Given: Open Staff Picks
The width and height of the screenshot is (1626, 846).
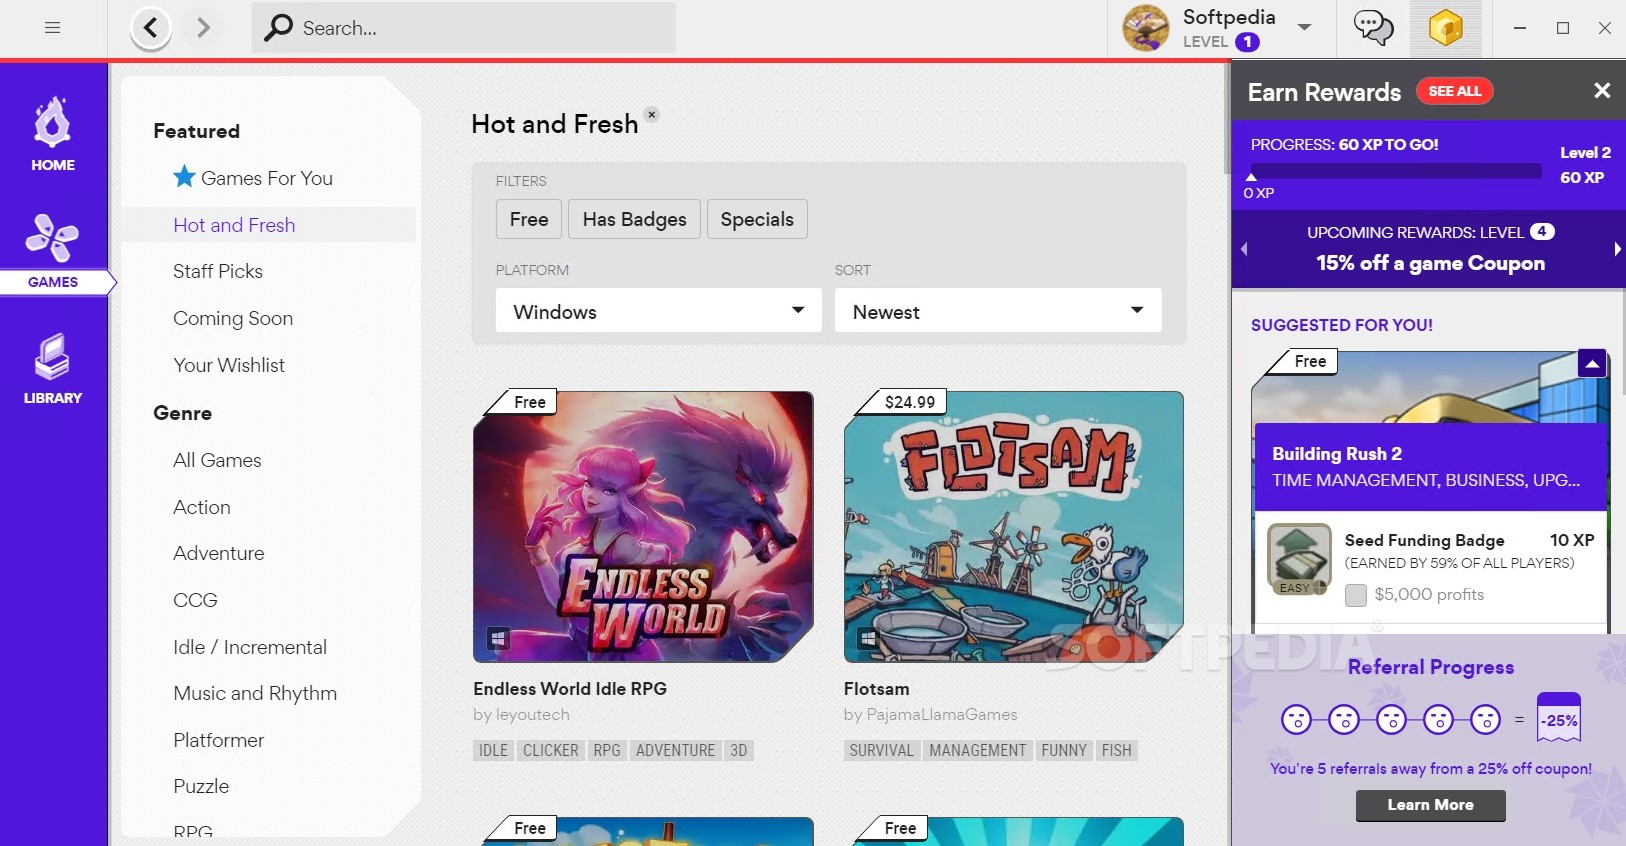Looking at the screenshot, I should [x=218, y=271].
